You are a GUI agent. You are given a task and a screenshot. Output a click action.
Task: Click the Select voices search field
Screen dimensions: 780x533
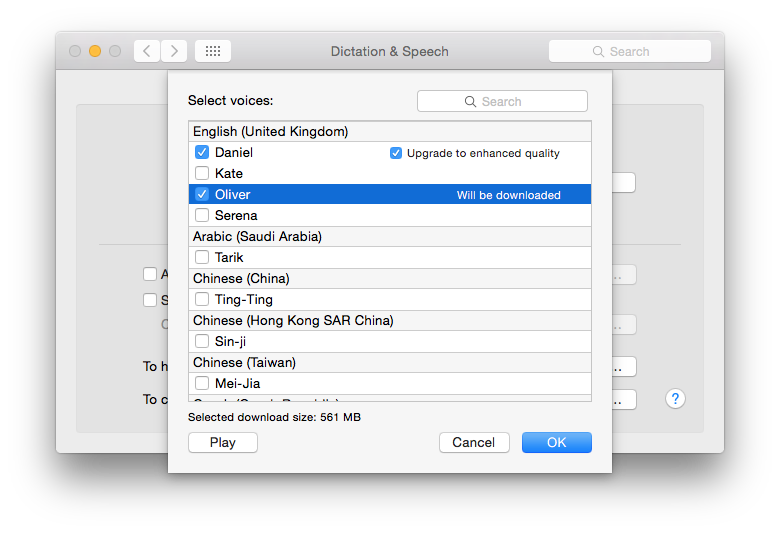502,102
